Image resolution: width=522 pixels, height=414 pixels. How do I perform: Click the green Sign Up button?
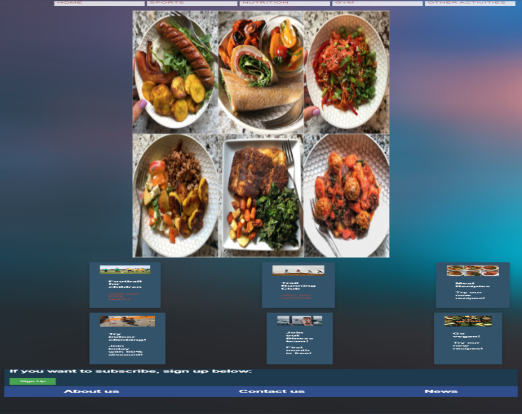[x=33, y=381]
